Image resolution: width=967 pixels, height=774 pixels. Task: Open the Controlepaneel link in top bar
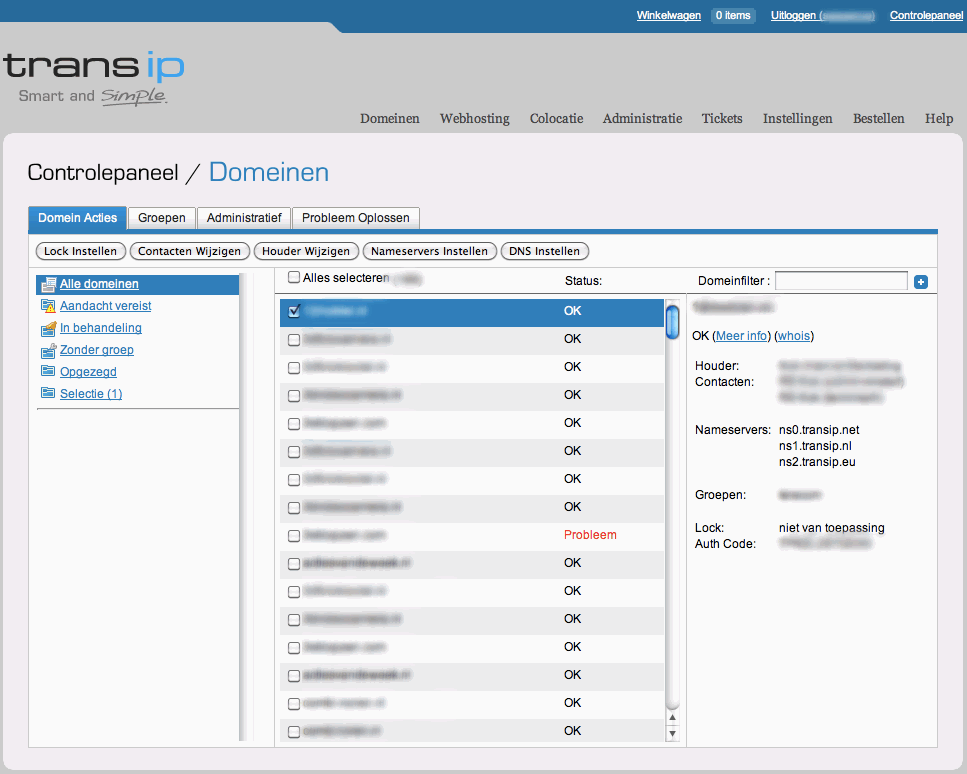tap(926, 15)
